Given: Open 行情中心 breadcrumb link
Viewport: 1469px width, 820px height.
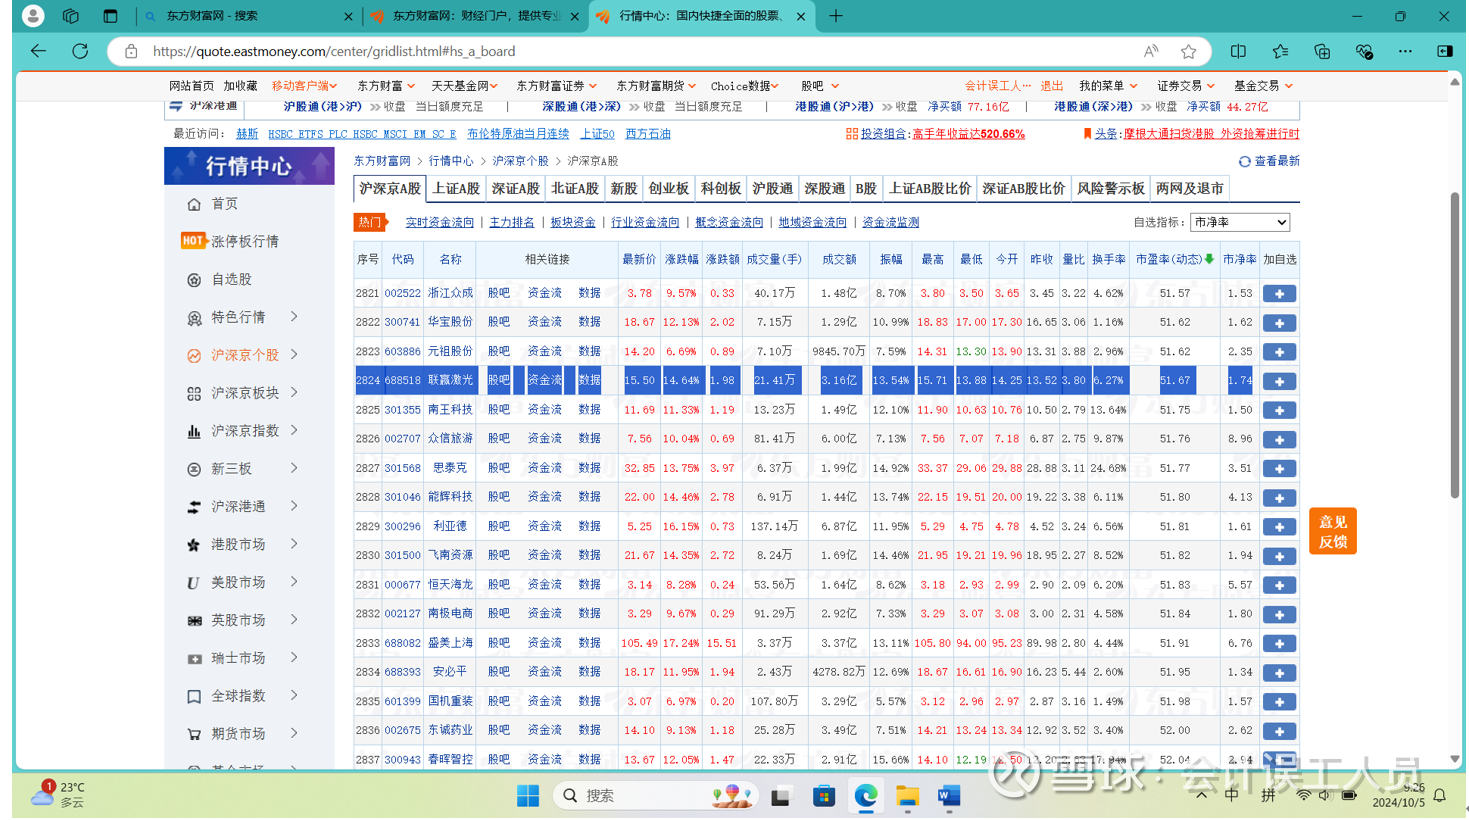Looking at the screenshot, I should pyautogui.click(x=451, y=161).
